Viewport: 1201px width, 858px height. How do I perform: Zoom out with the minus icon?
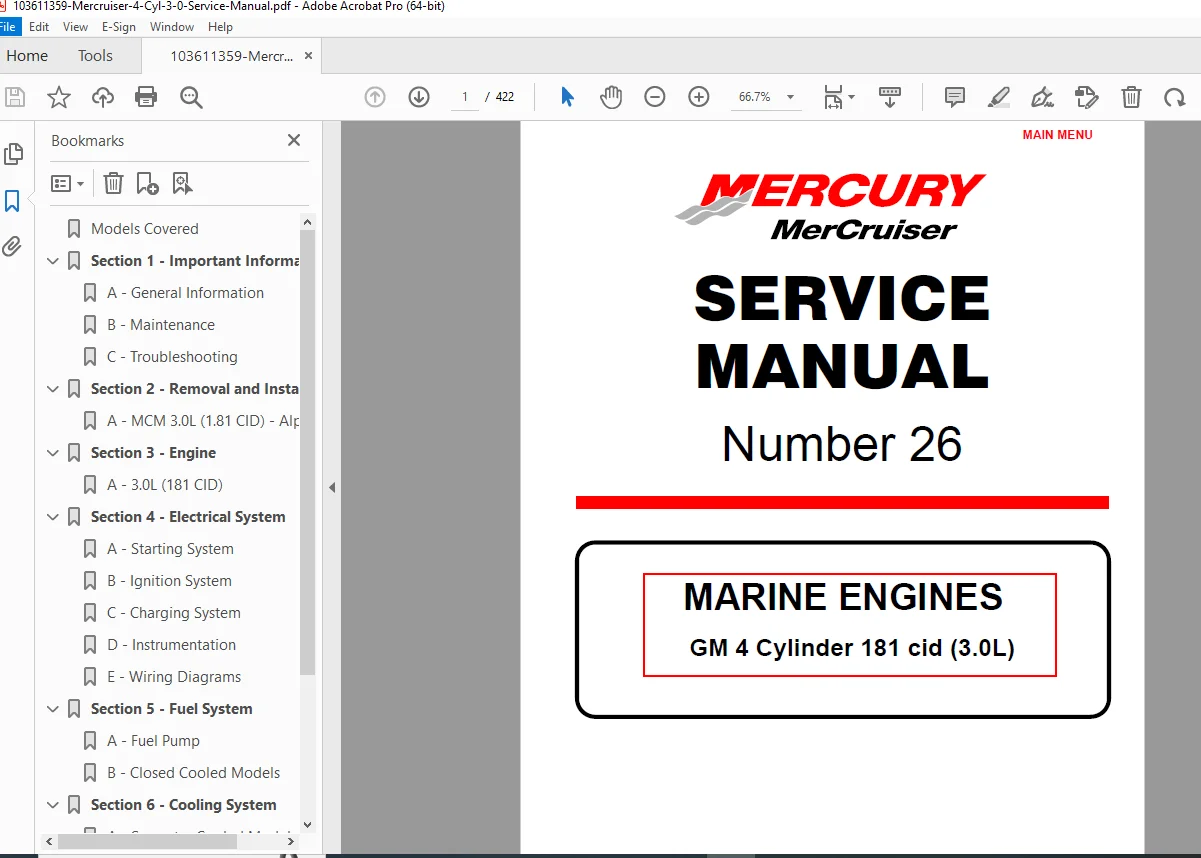click(655, 97)
